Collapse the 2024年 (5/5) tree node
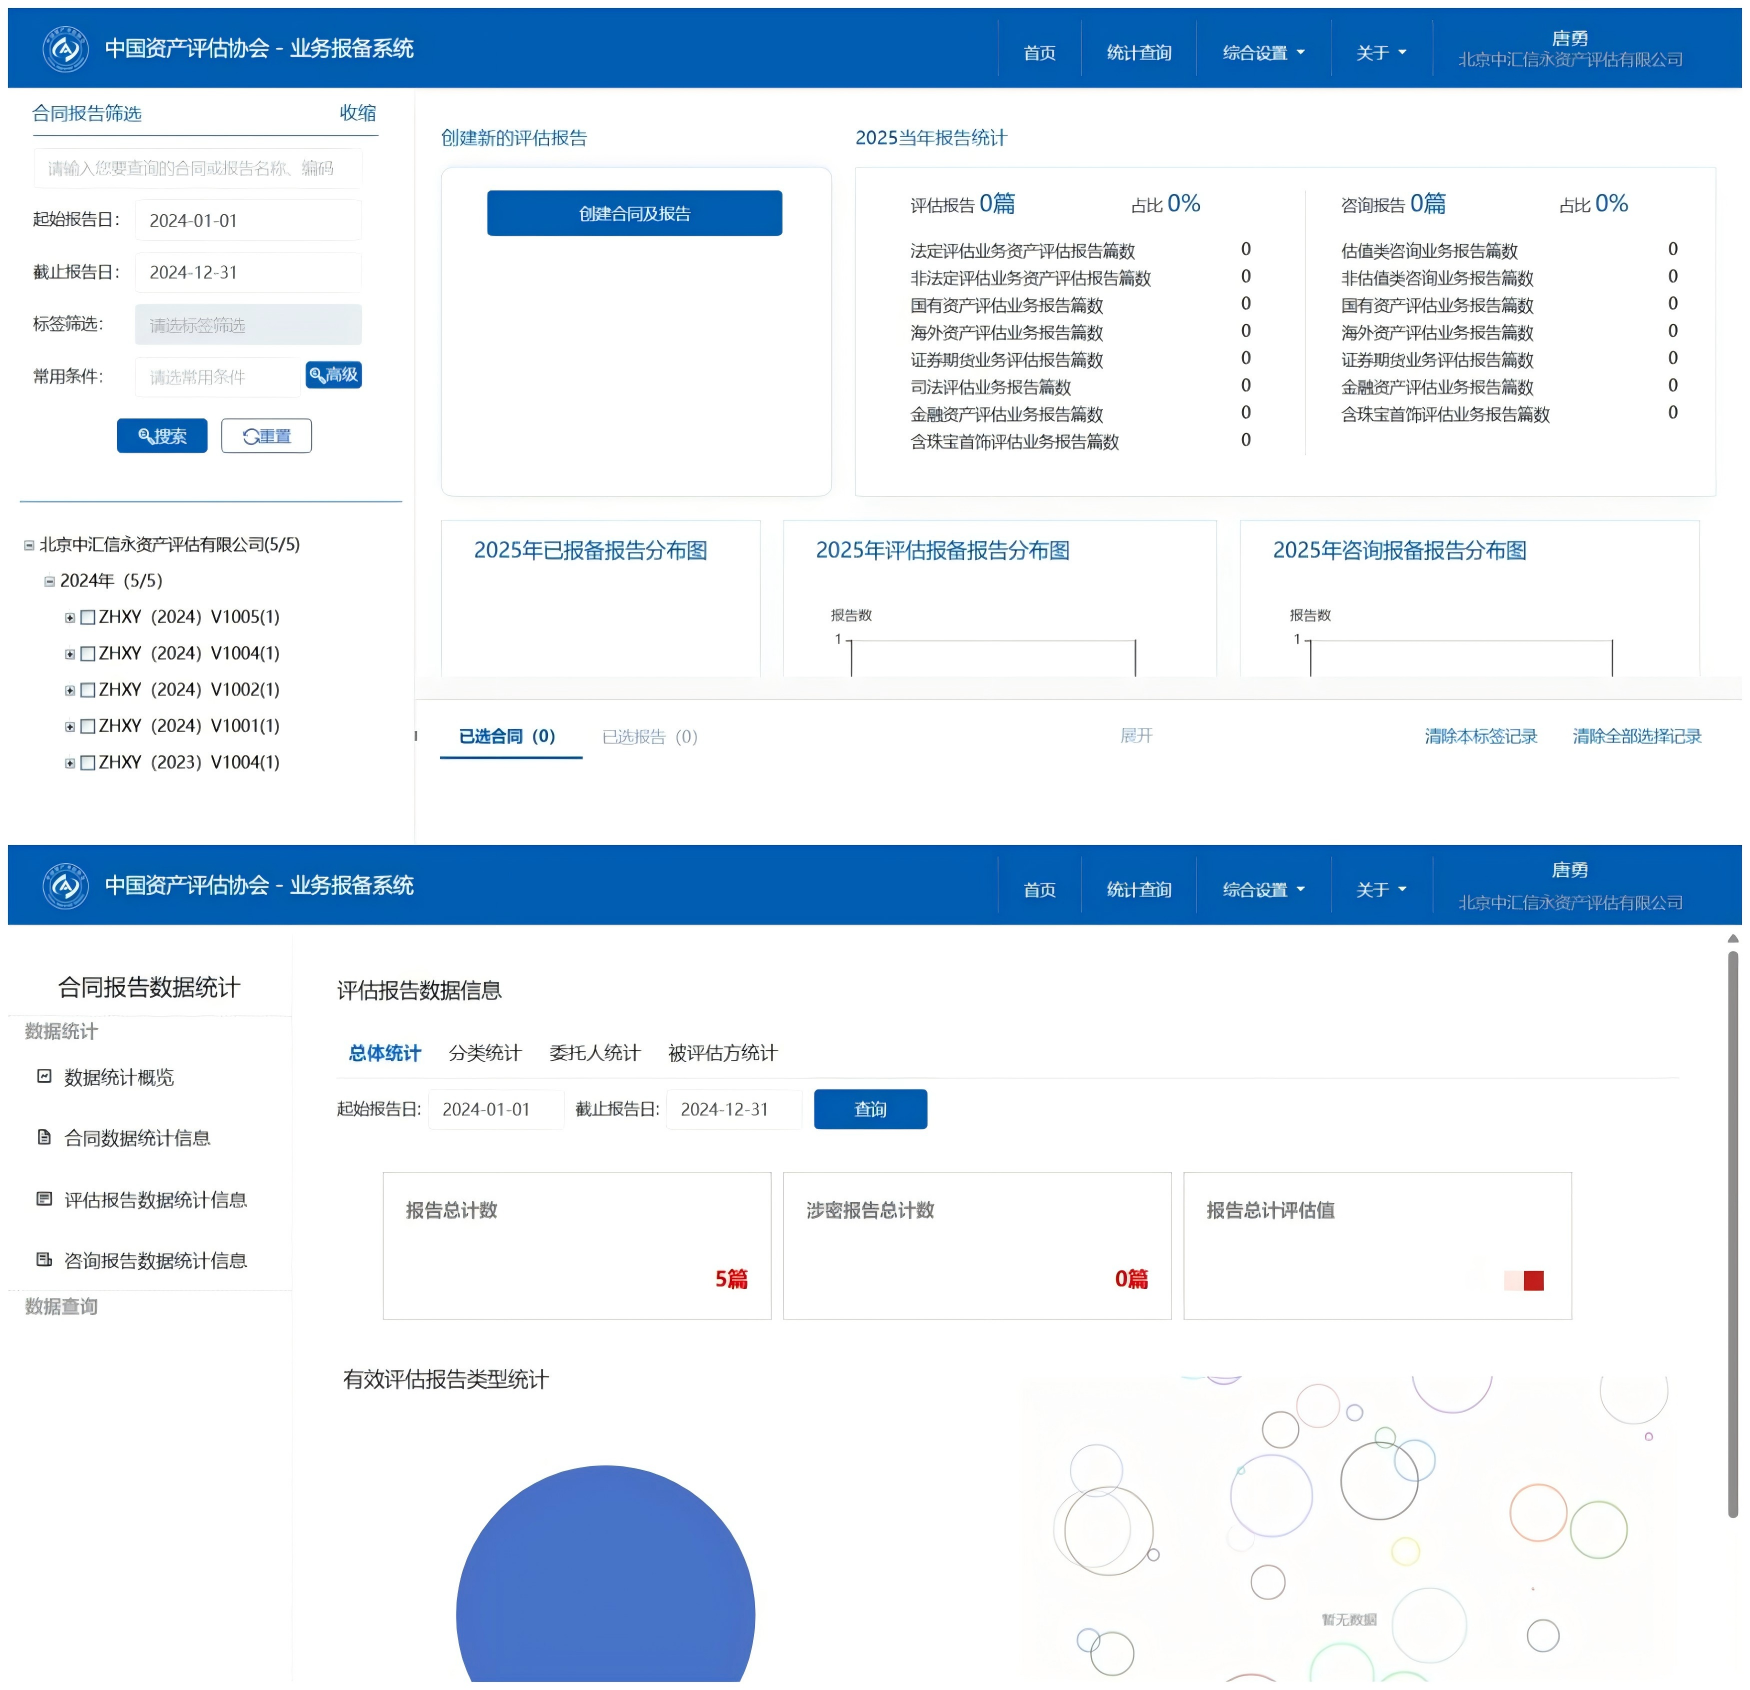This screenshot has height=1690, width=1750. [x=49, y=581]
